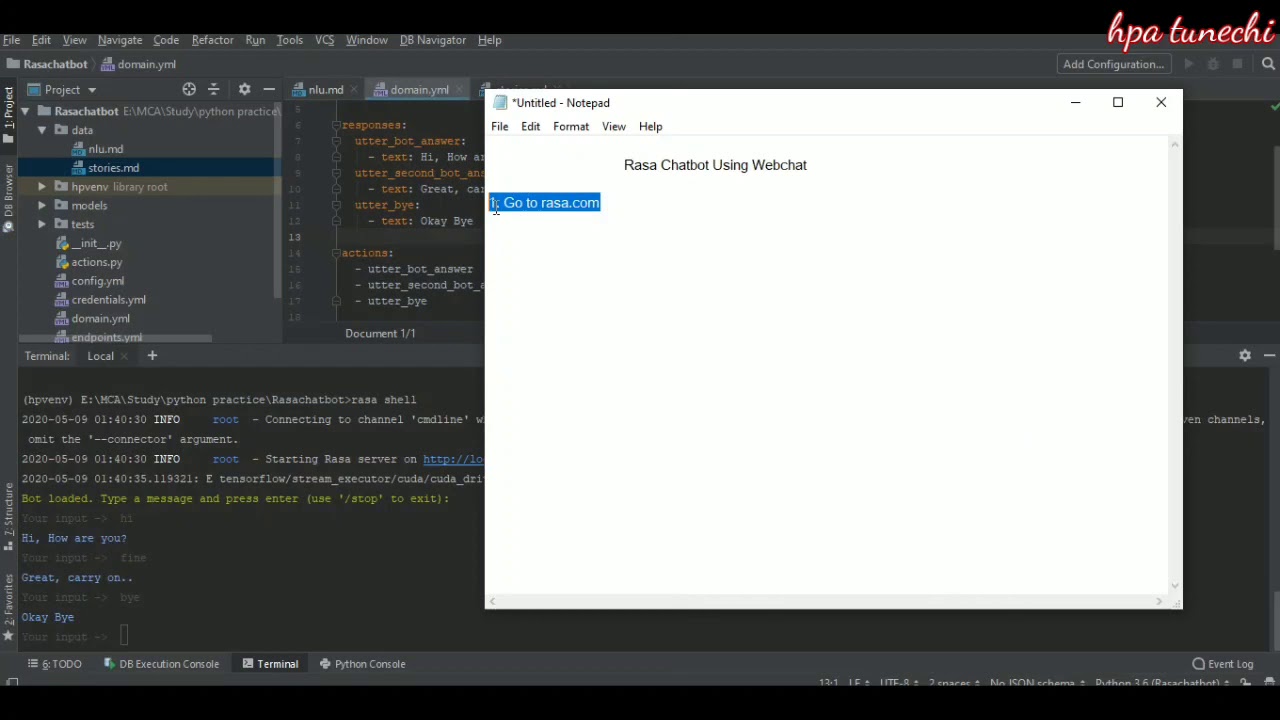Click the Project panel horizontal scrollbar
Screen dimensions: 1280x720
coord(115,338)
